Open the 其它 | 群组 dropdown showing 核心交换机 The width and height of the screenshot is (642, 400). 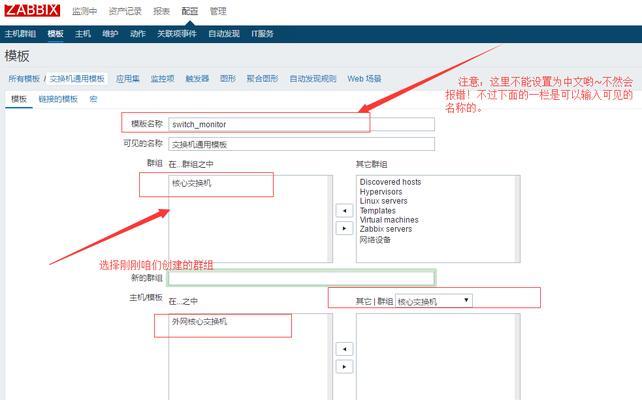tap(434, 301)
